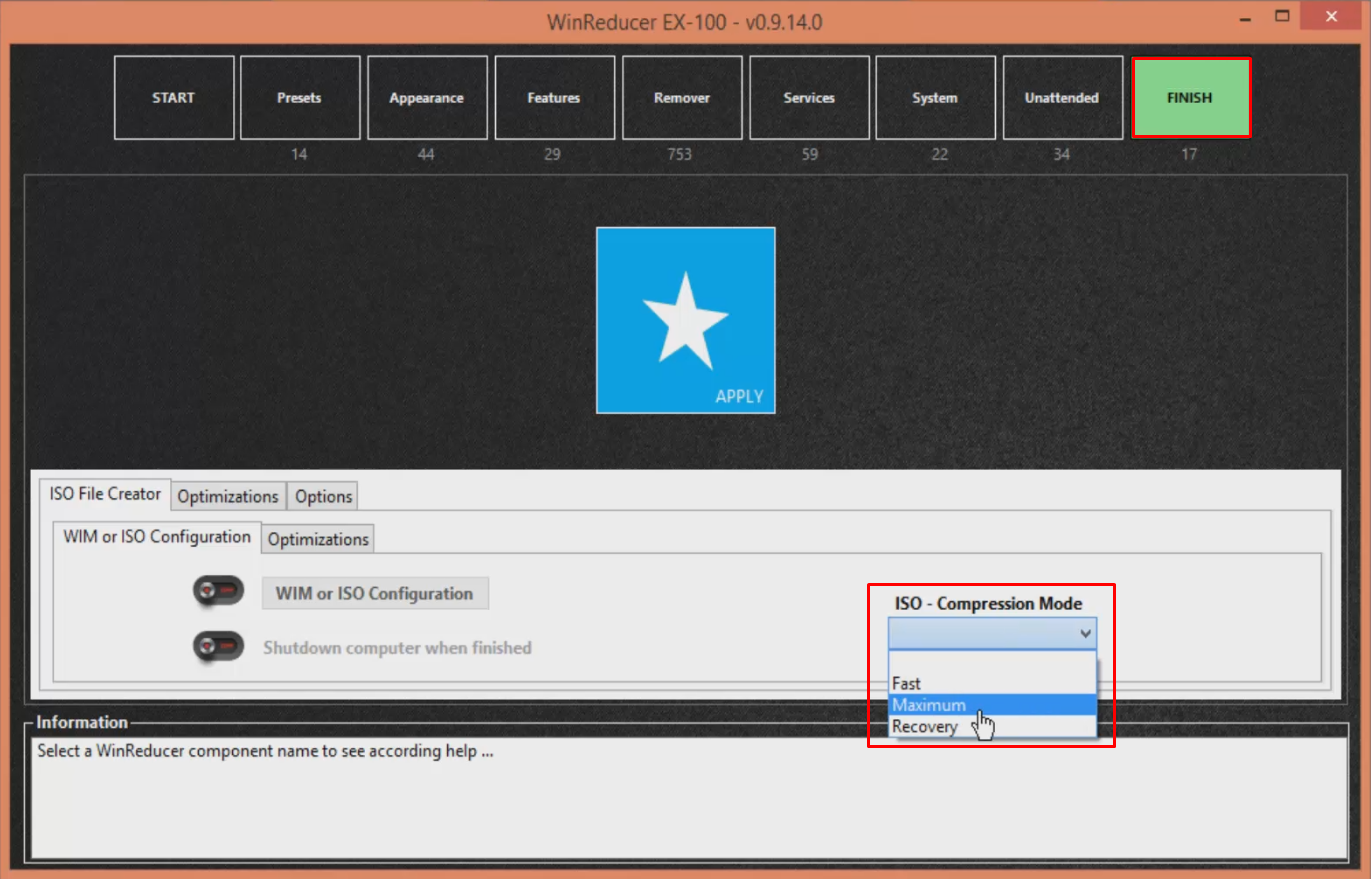Click the Information help text area
This screenshot has height=879, width=1371.
(x=689, y=796)
